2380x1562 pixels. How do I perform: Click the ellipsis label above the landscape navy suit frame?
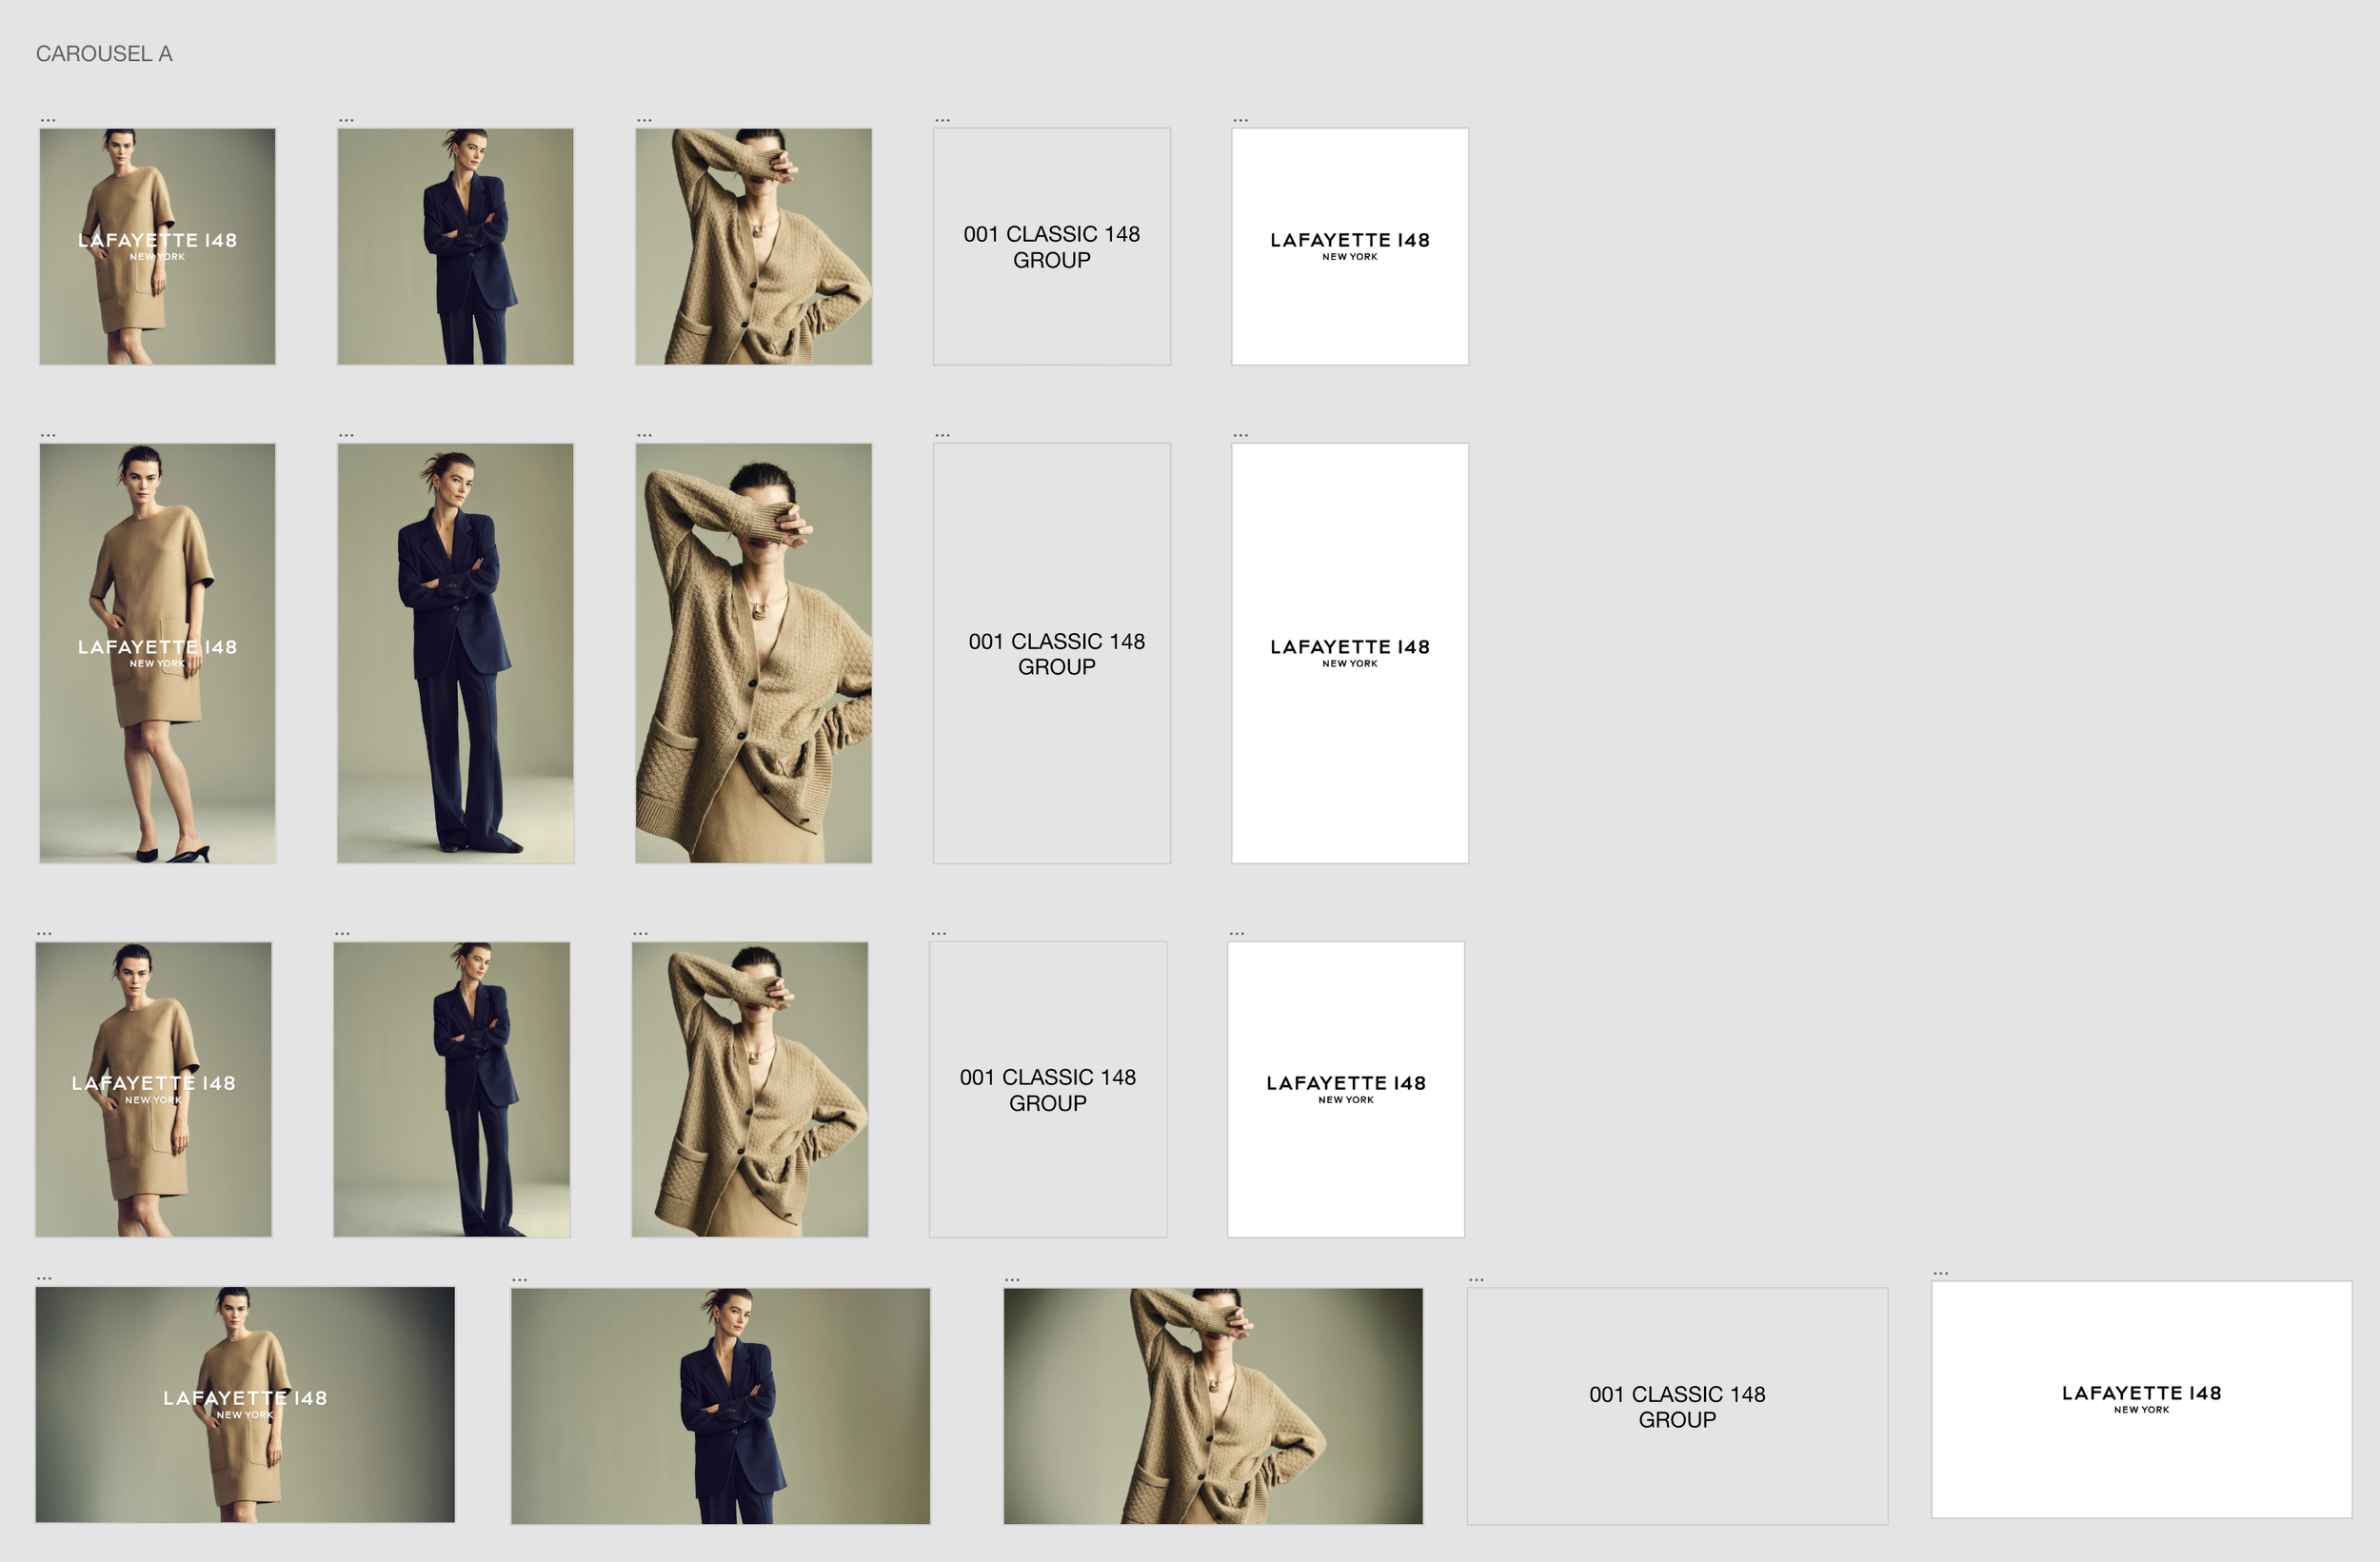[519, 1279]
